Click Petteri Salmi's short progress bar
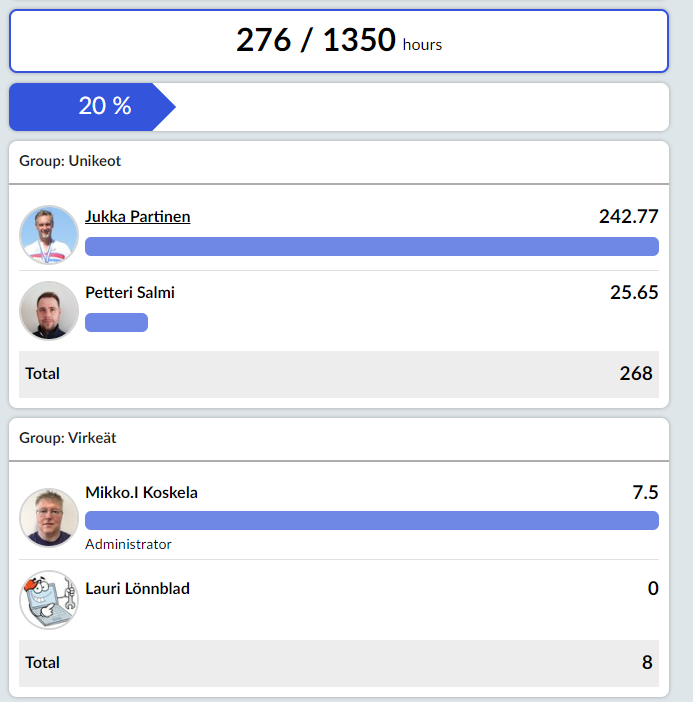This screenshot has width=693, height=702. [x=116, y=322]
